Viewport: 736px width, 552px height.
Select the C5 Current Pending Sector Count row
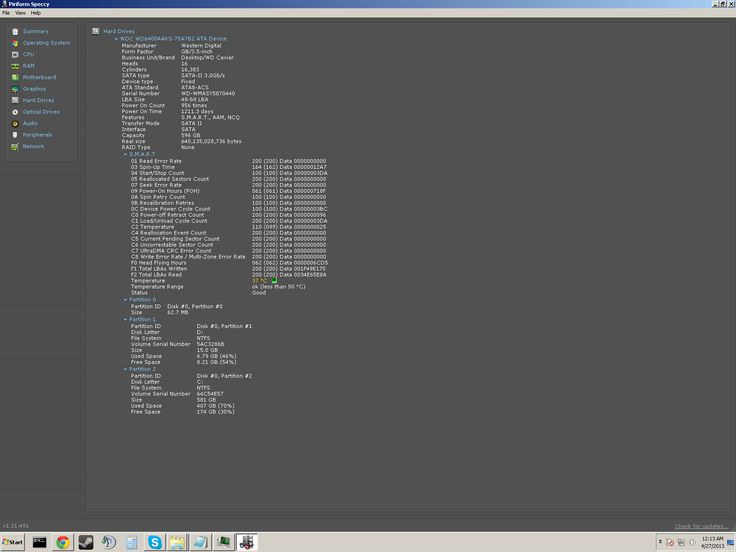click(229, 239)
